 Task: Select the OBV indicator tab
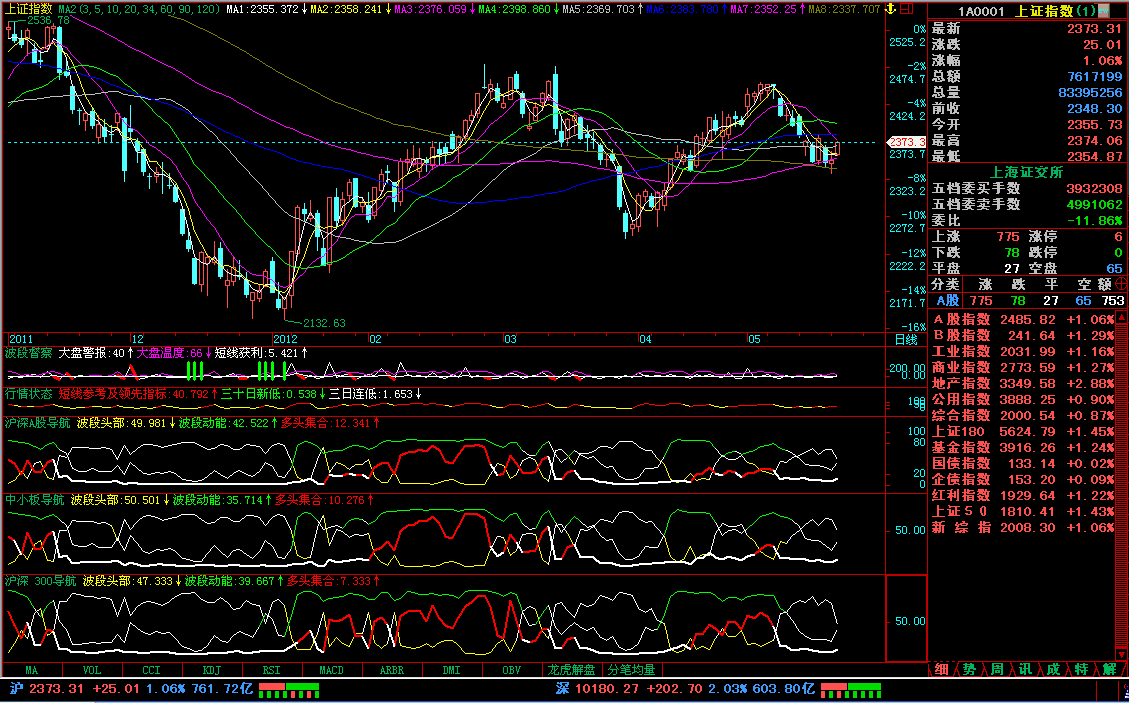point(511,670)
